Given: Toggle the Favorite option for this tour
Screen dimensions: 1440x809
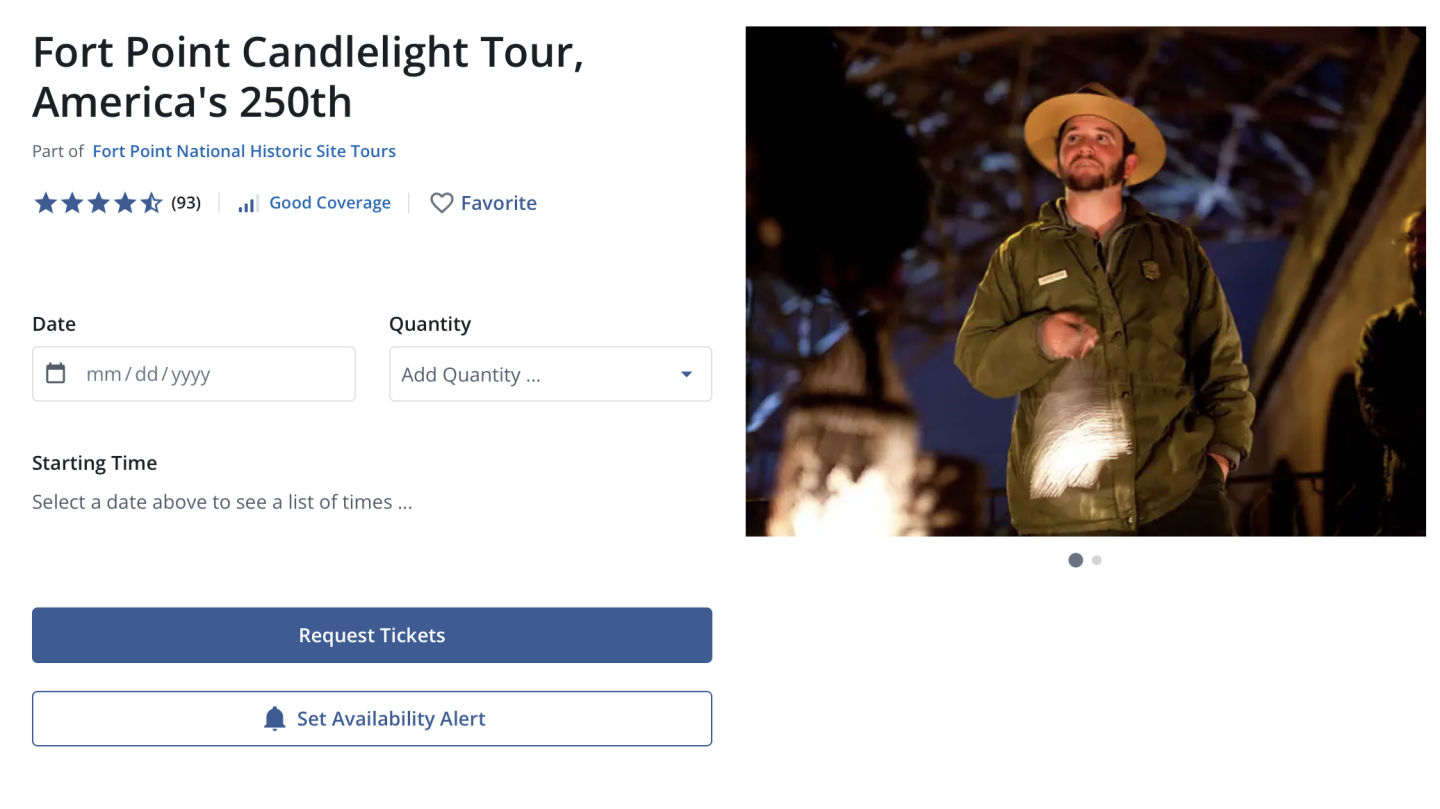Looking at the screenshot, I should pos(483,203).
